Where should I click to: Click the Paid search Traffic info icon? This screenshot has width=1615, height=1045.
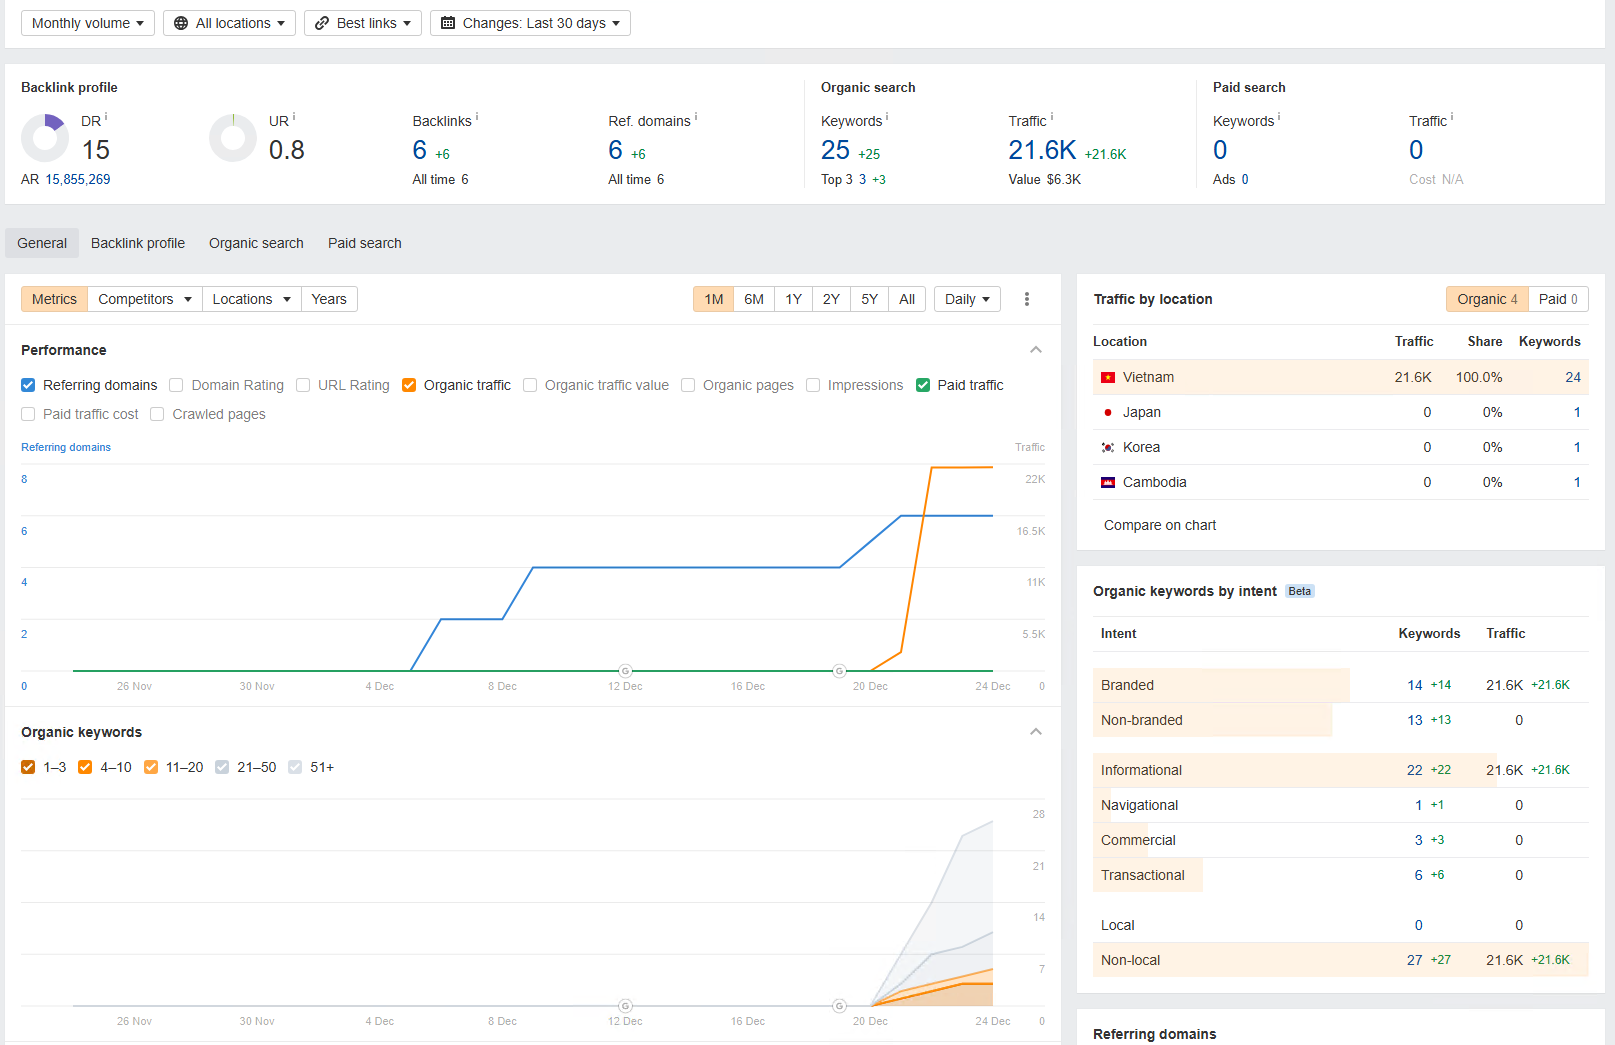coord(1452,117)
